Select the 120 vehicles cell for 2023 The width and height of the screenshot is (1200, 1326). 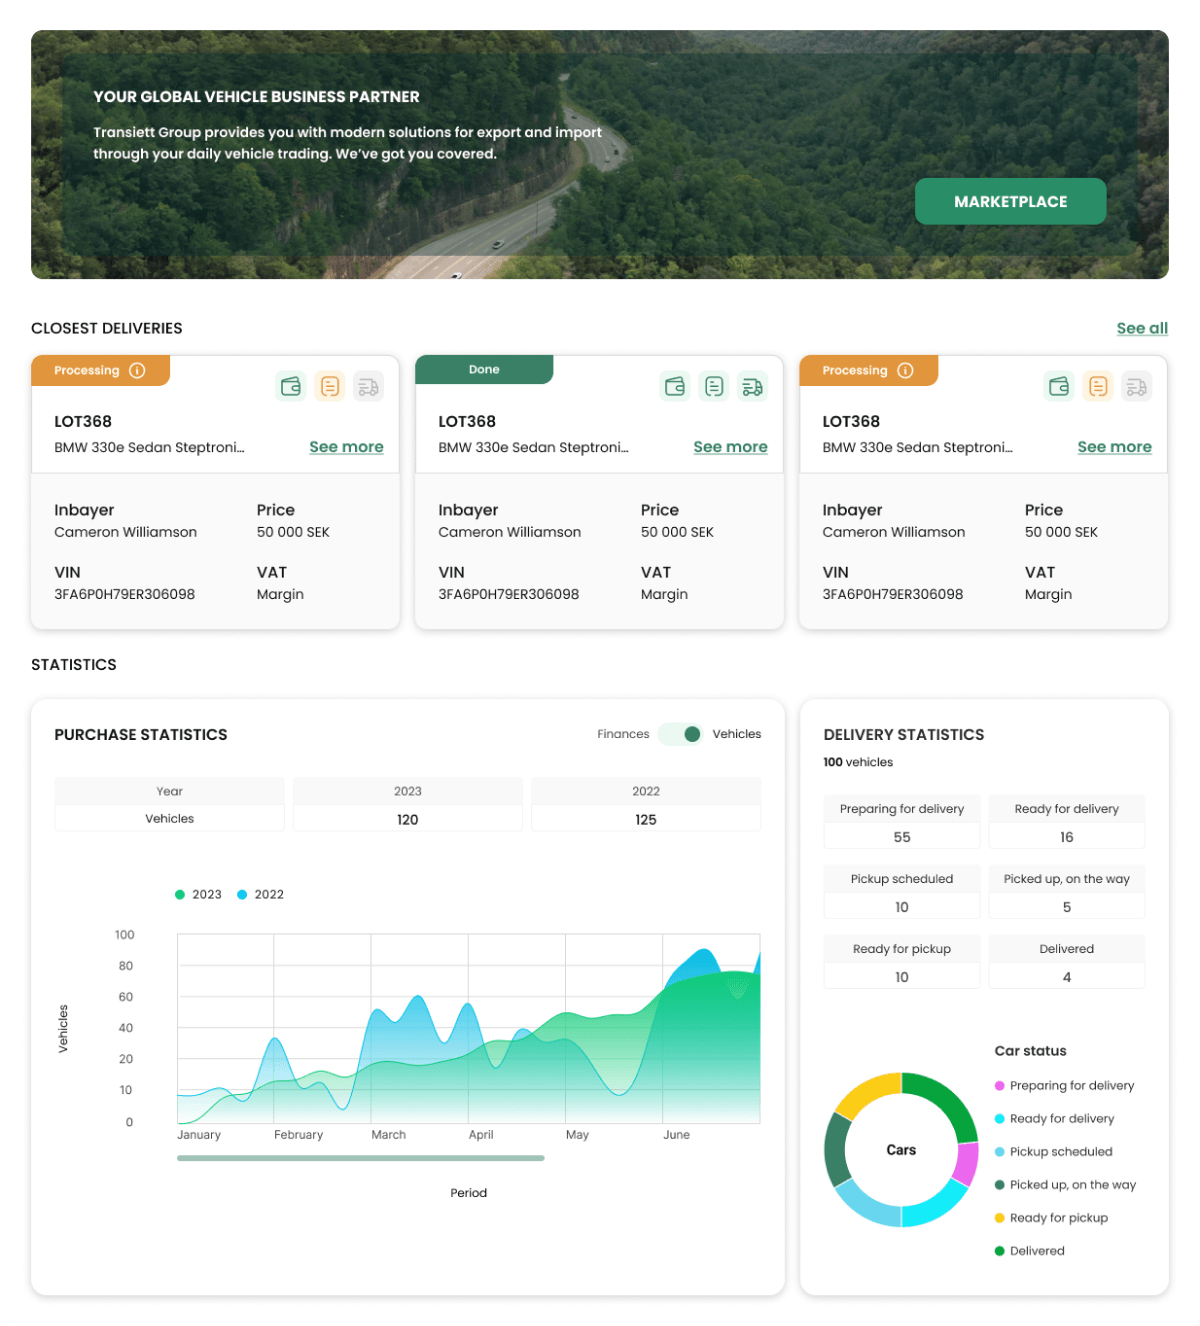tap(408, 819)
